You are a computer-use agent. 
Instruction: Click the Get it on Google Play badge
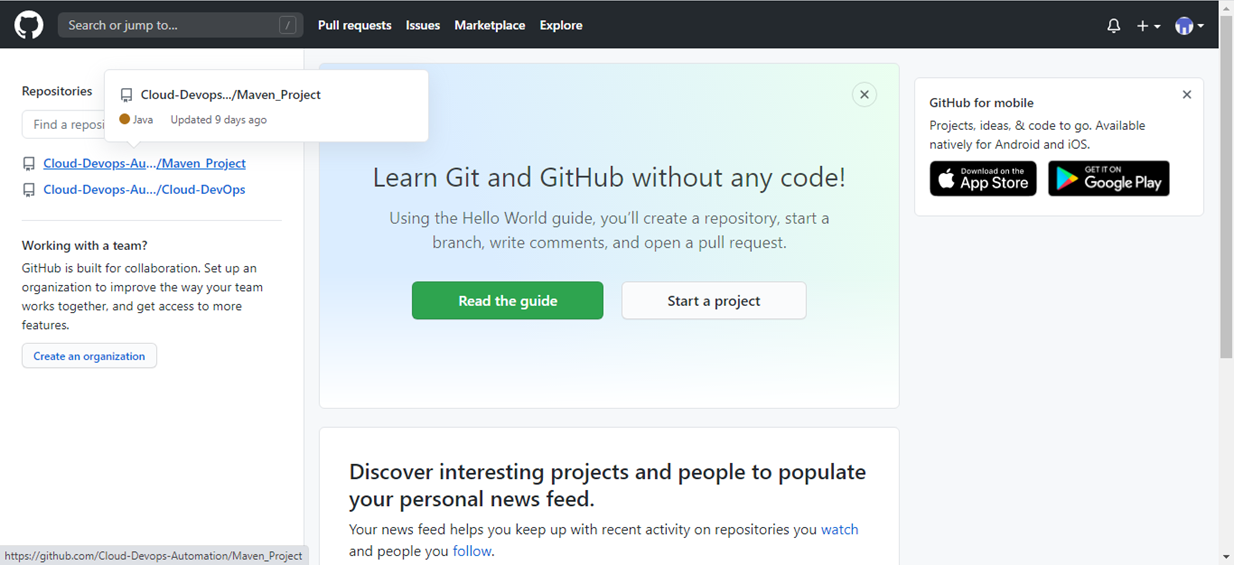pyautogui.click(x=1109, y=178)
